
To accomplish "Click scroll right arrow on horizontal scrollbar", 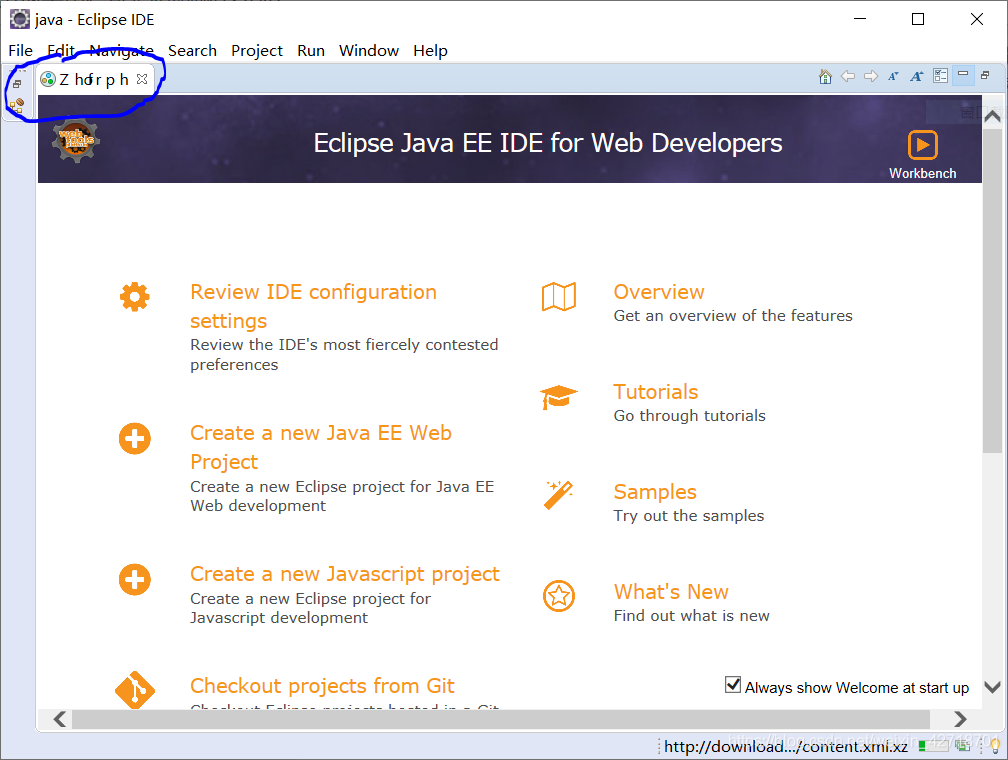I will click(960, 718).
